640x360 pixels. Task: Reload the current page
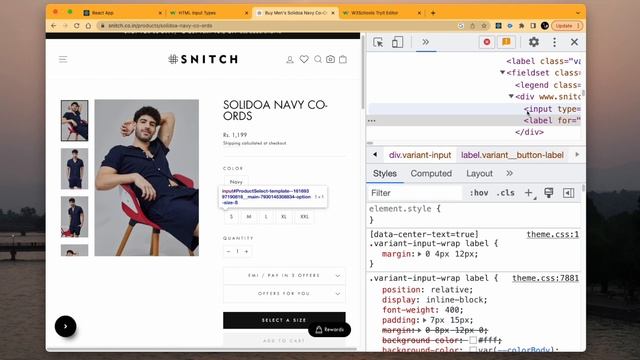point(77,26)
